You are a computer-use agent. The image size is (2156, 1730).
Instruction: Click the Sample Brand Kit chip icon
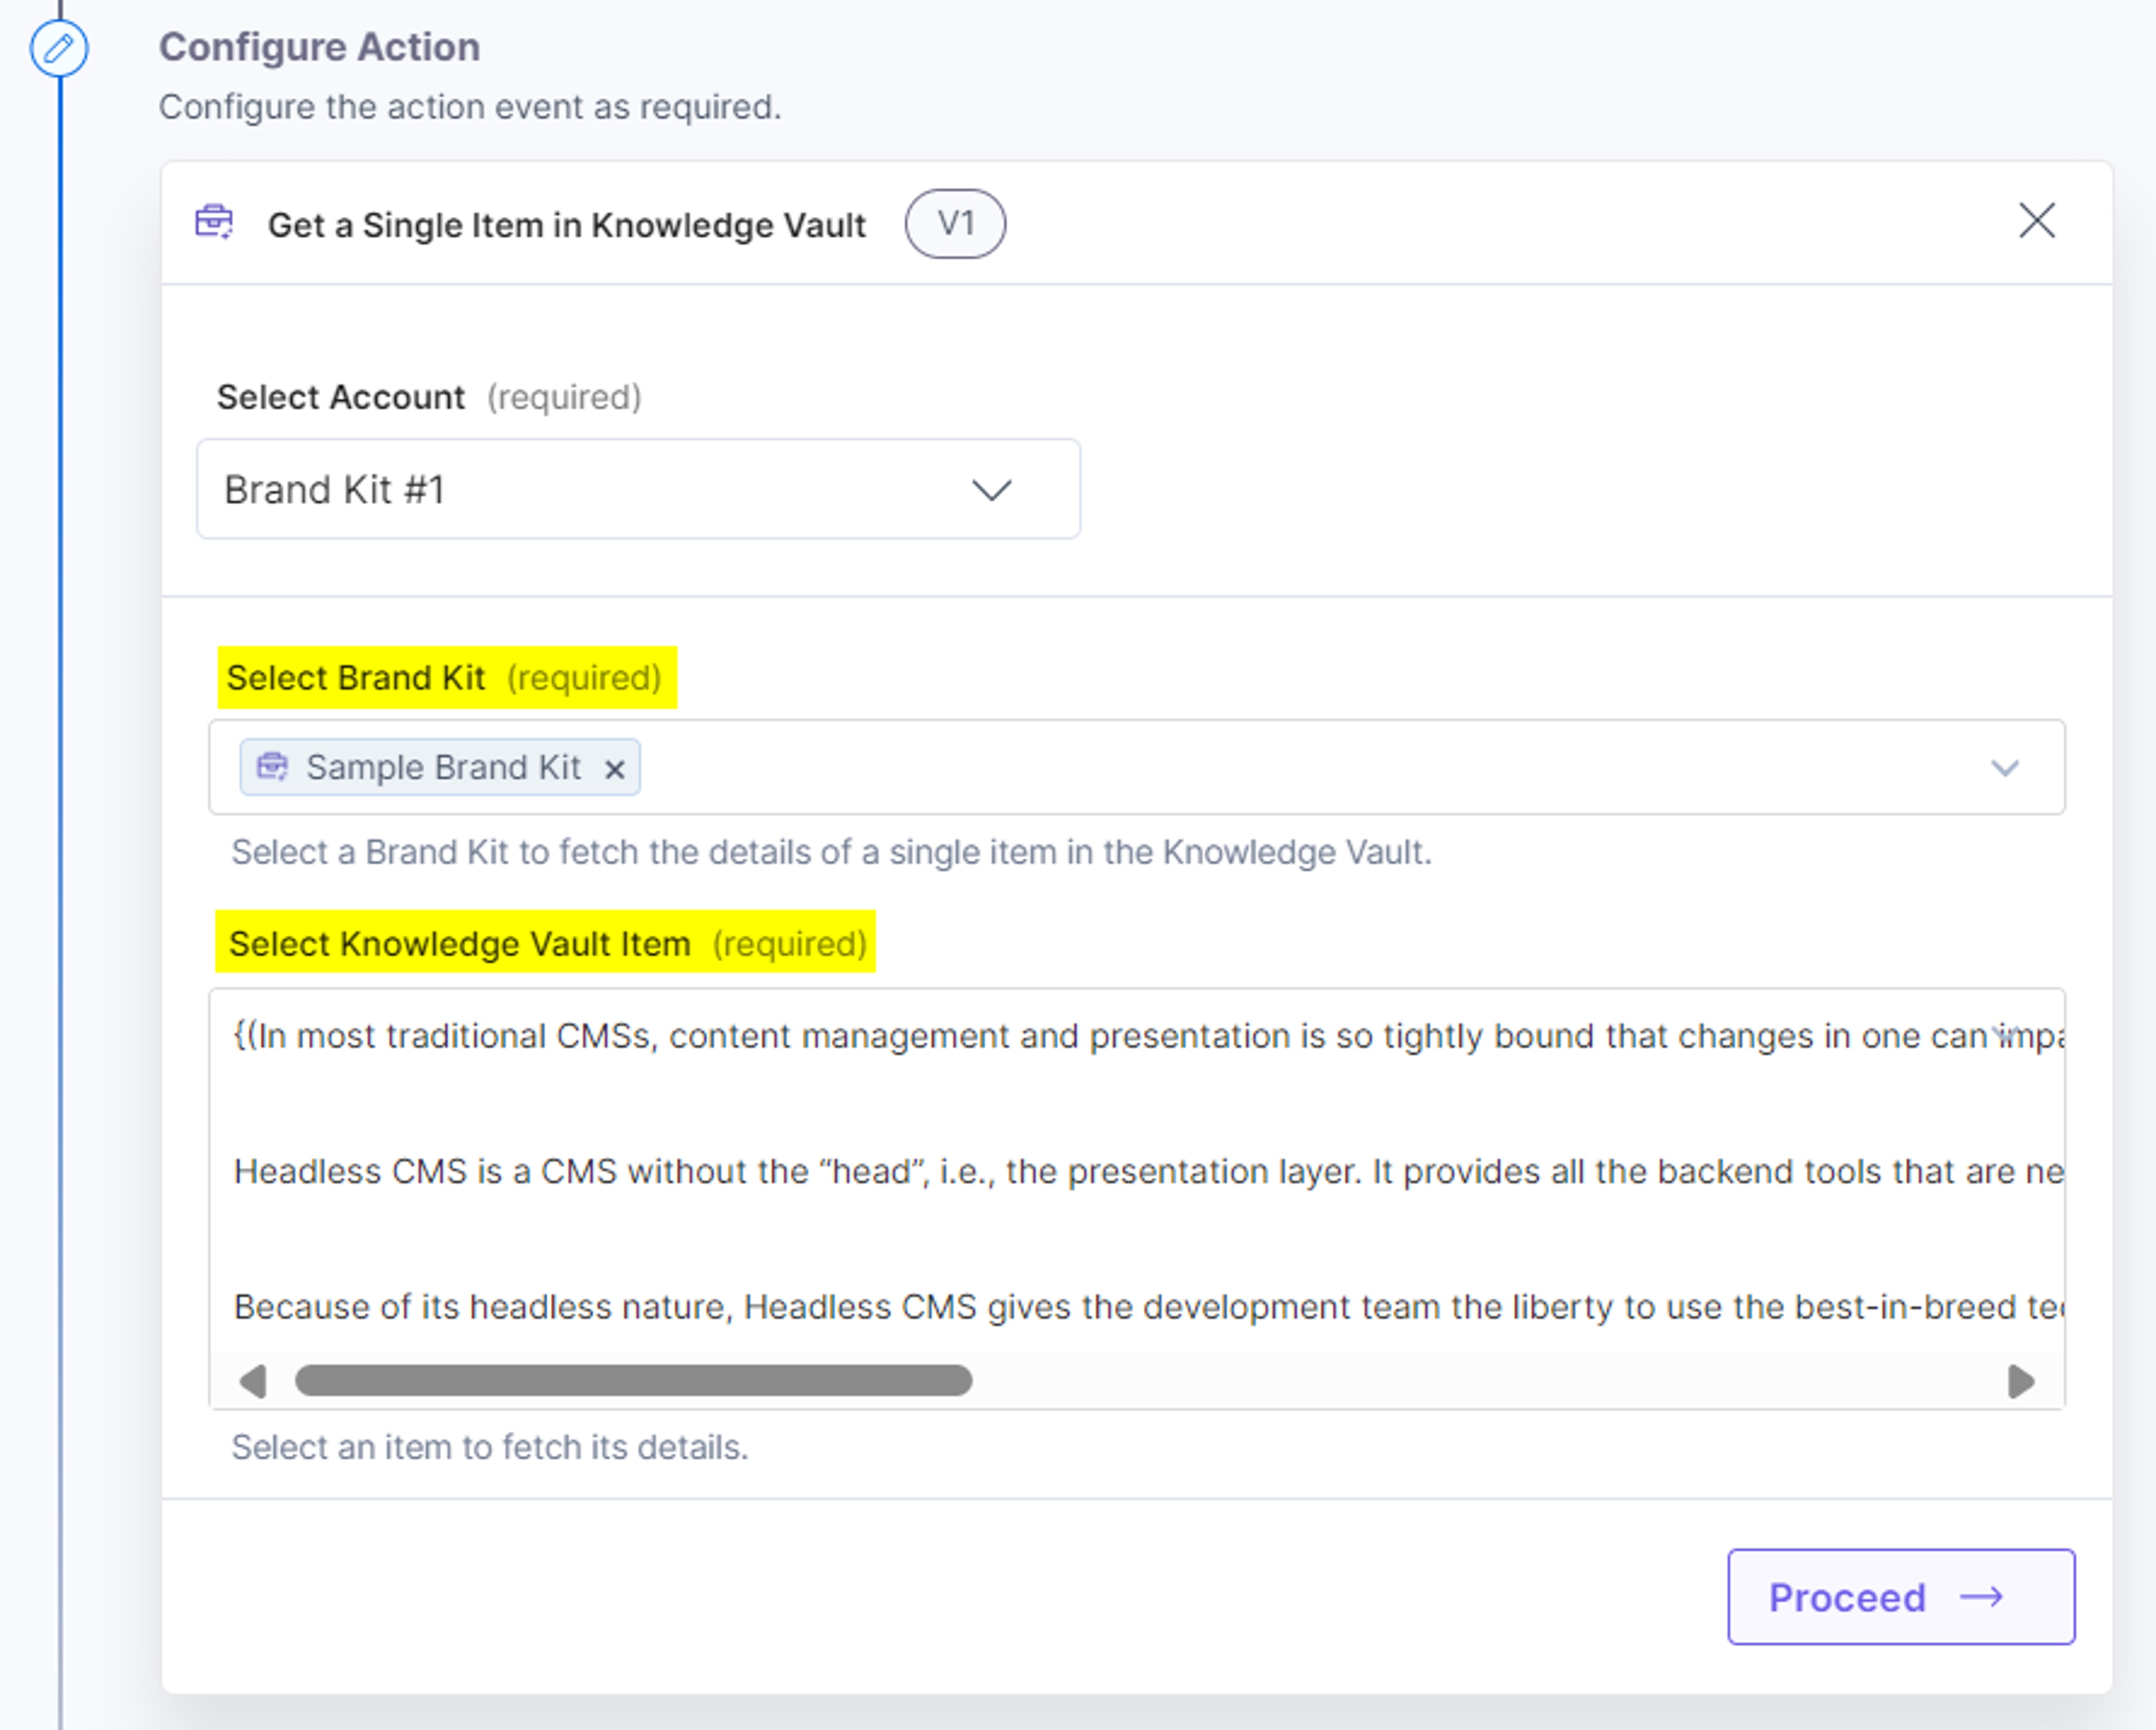click(x=272, y=767)
